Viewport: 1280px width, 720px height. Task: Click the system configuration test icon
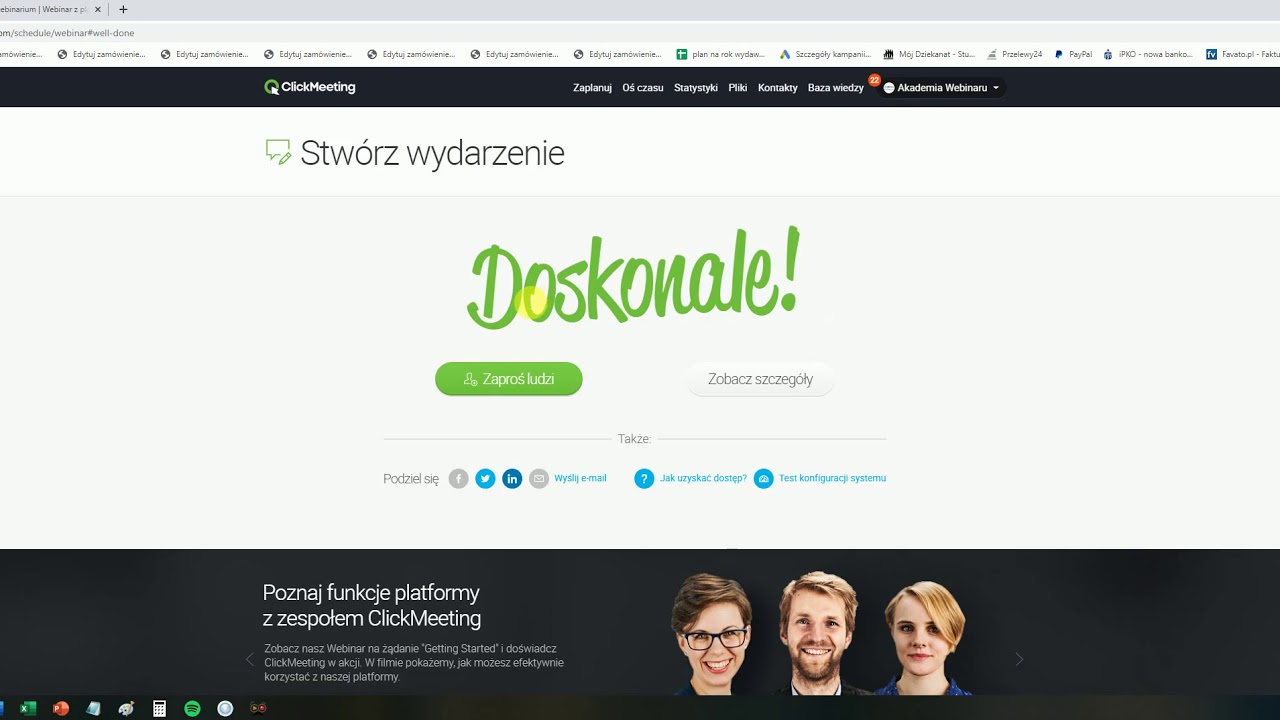click(x=764, y=479)
